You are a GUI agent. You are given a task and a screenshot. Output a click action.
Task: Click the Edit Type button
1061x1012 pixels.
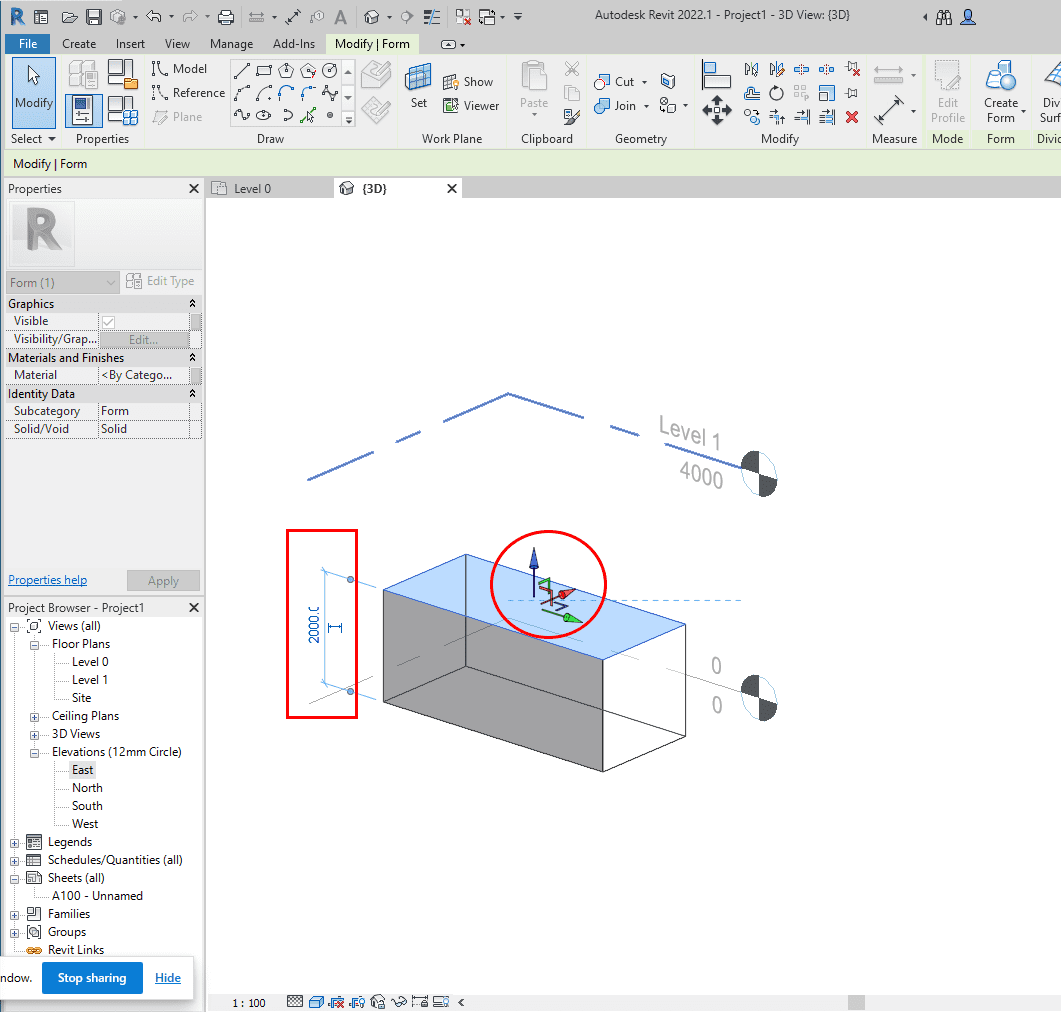(x=161, y=281)
